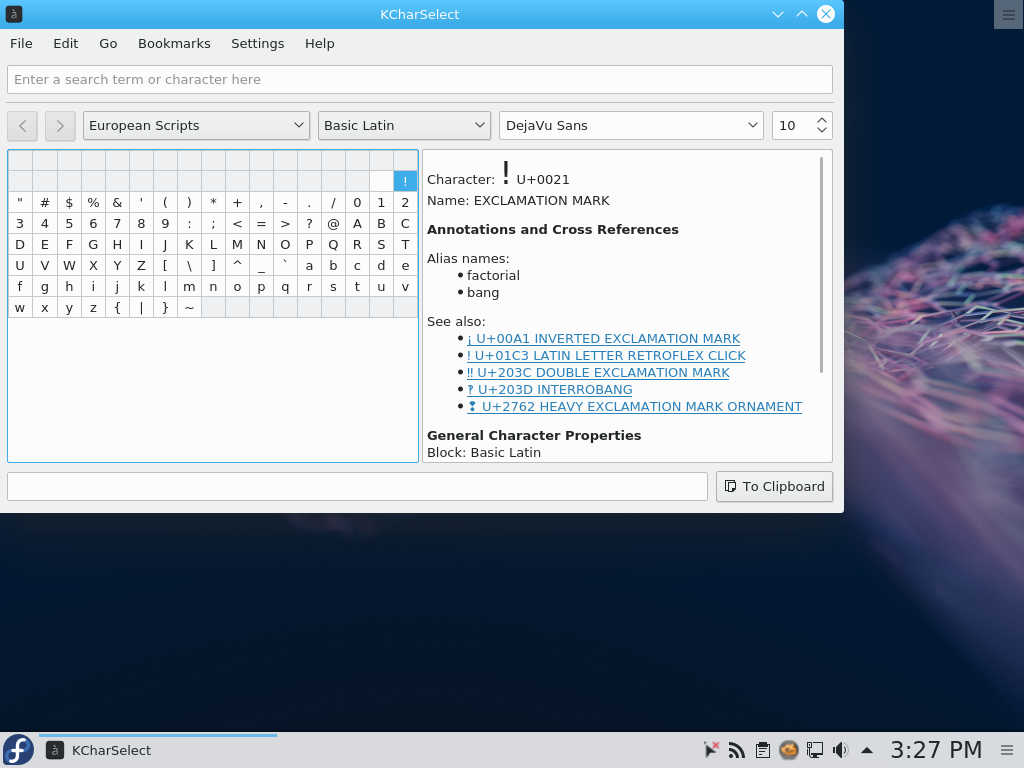Viewport: 1024px width, 768px height.
Task: Click the KCharSelect app icon in the title bar
Action: pos(14,14)
